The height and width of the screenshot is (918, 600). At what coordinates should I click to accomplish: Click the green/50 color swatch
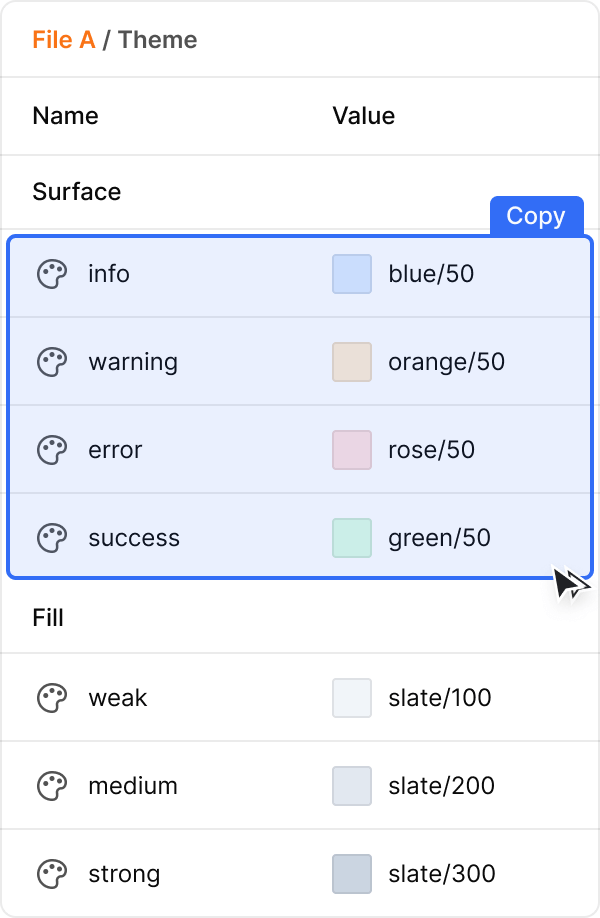pyautogui.click(x=352, y=538)
